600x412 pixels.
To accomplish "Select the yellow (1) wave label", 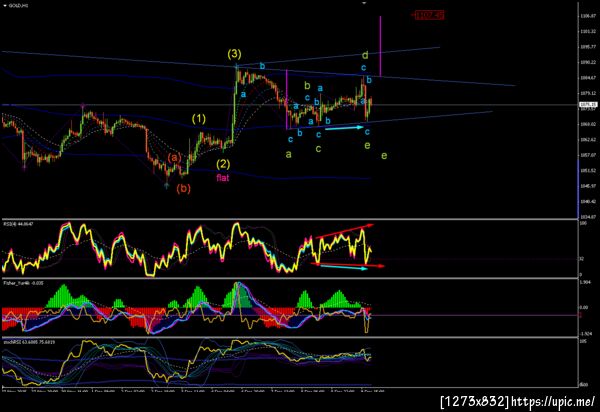I will (199, 119).
